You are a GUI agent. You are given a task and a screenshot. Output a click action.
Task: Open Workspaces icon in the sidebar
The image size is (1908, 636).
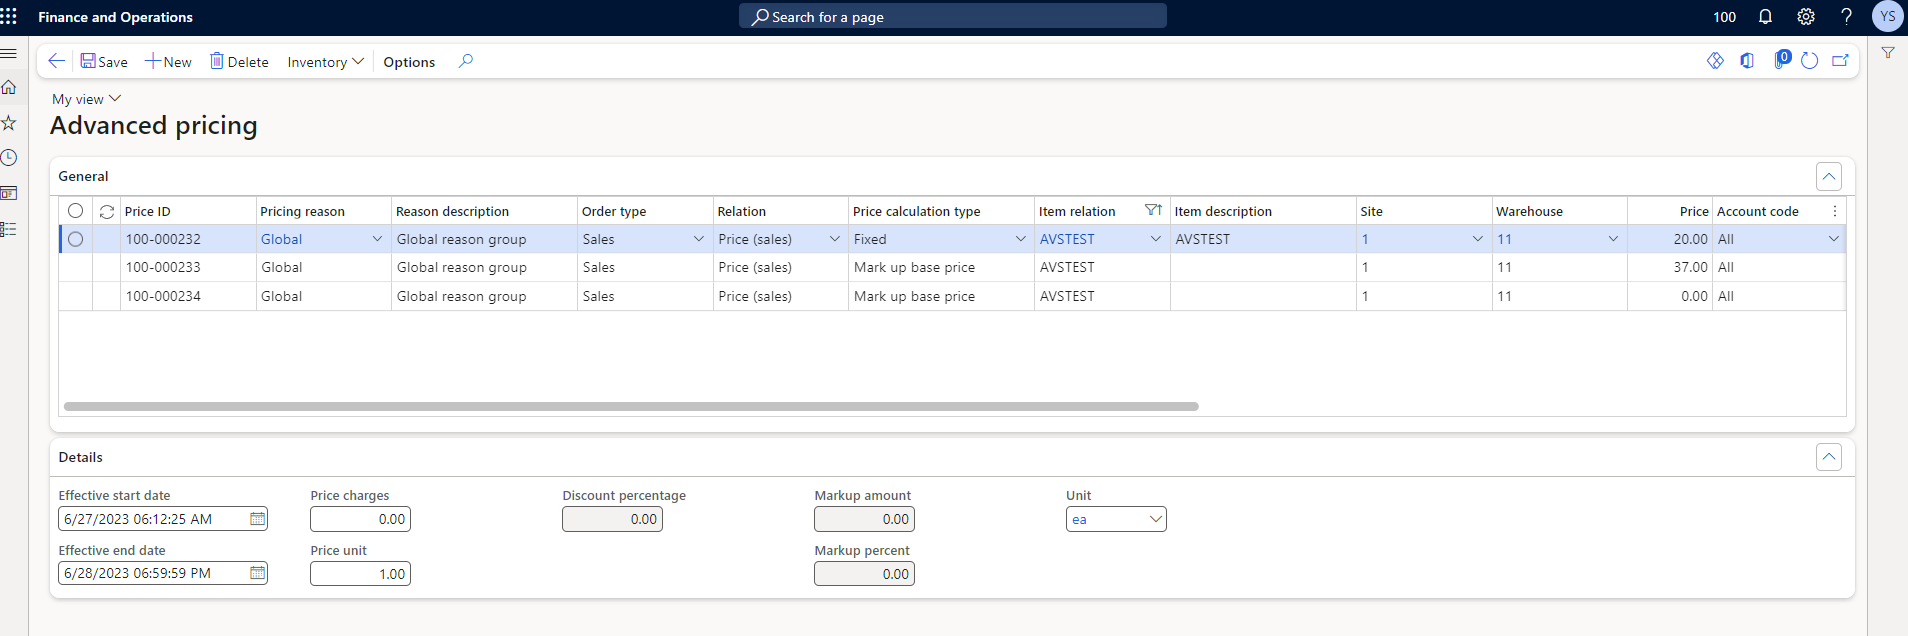(x=9, y=193)
